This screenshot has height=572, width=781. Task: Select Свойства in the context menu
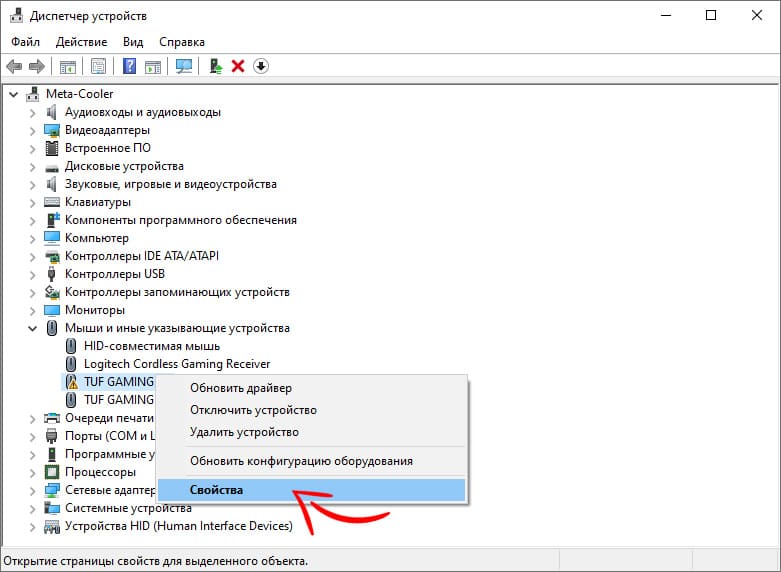click(312, 490)
